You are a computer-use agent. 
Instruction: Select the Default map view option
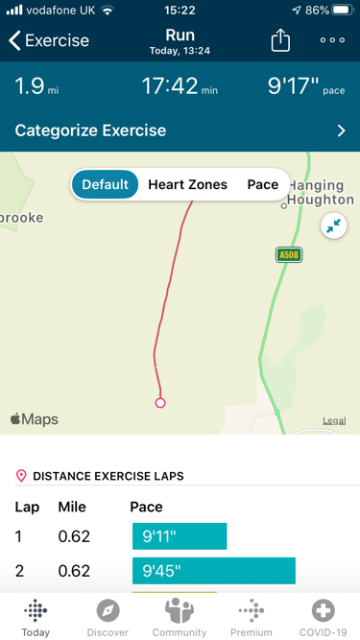pyautogui.click(x=105, y=184)
